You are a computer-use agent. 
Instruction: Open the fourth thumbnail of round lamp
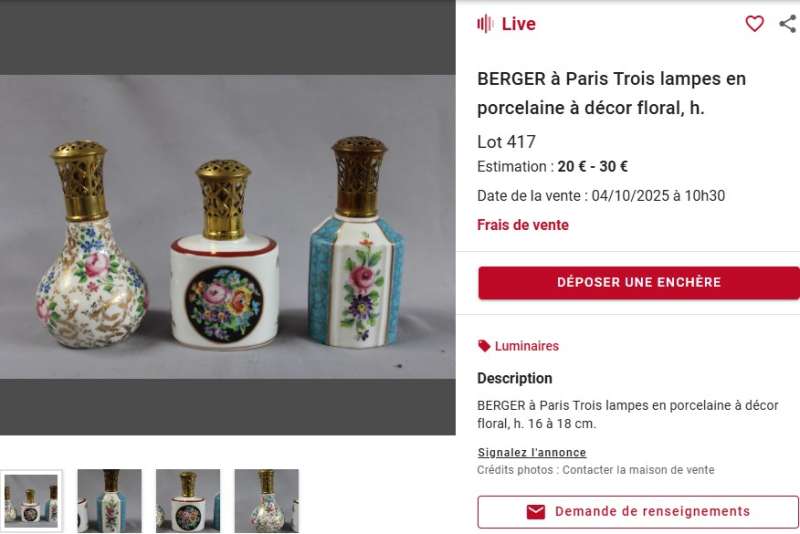click(x=266, y=500)
